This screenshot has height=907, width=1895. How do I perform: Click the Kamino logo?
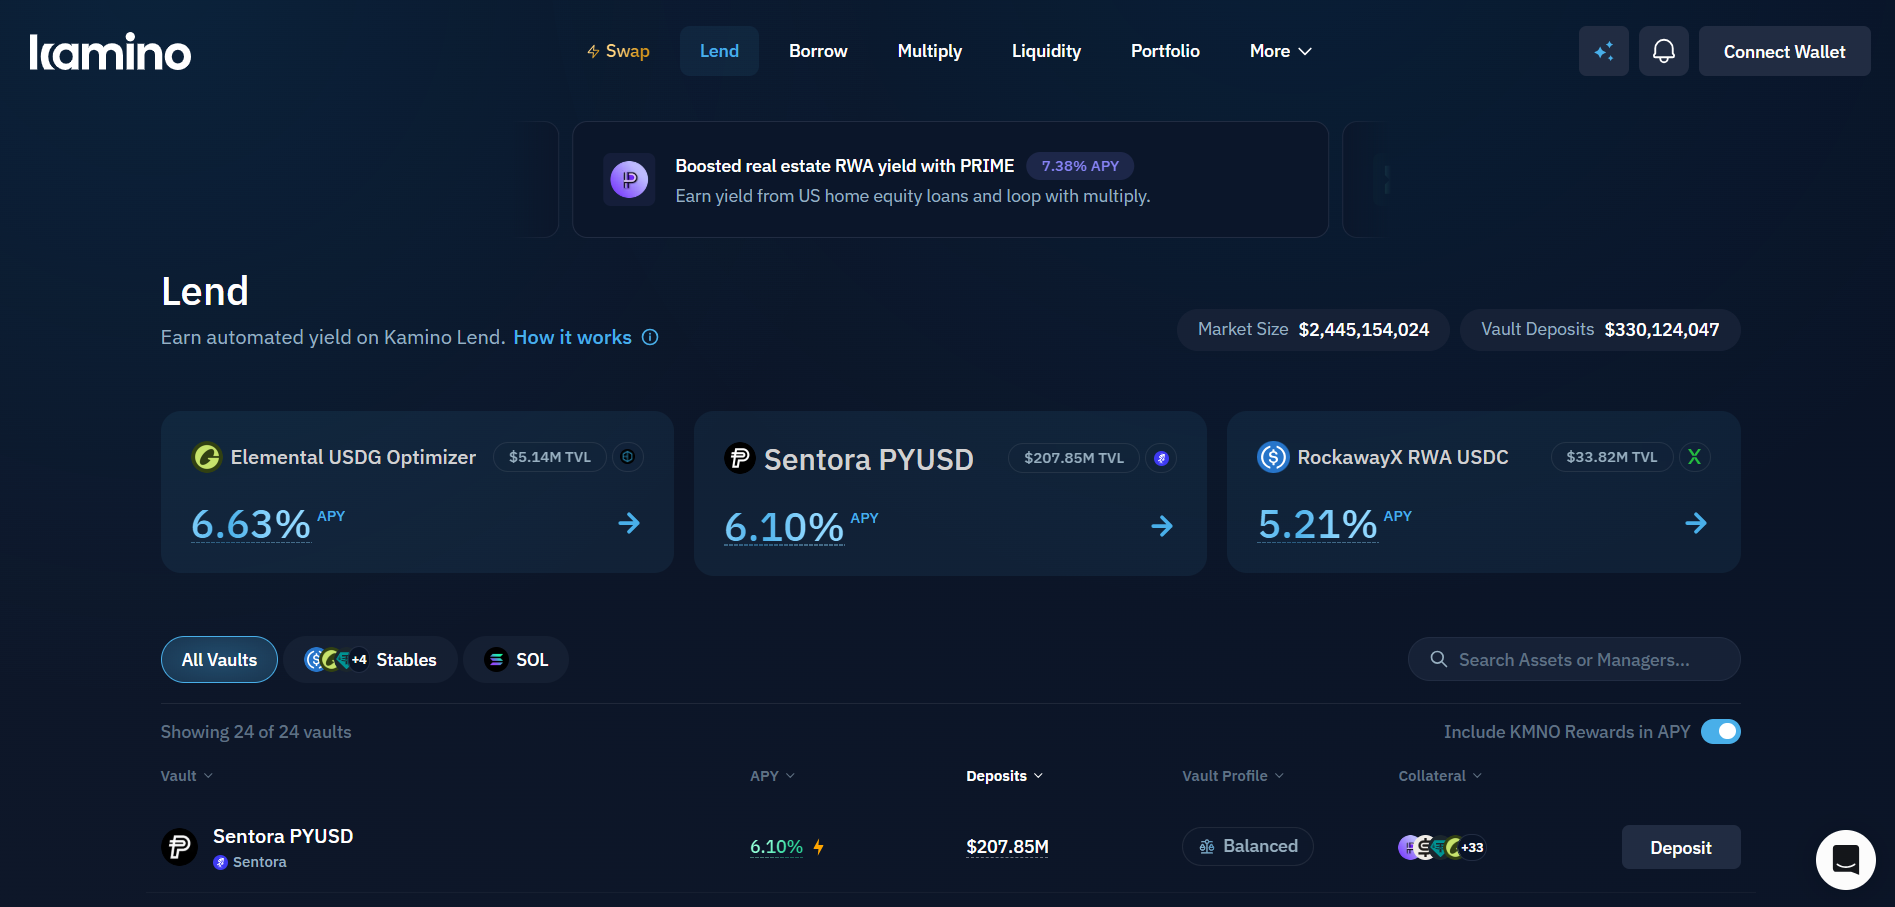tap(110, 52)
